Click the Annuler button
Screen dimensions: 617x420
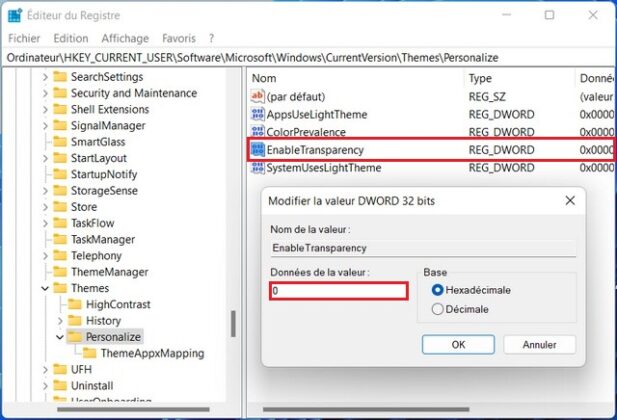pyautogui.click(x=539, y=345)
